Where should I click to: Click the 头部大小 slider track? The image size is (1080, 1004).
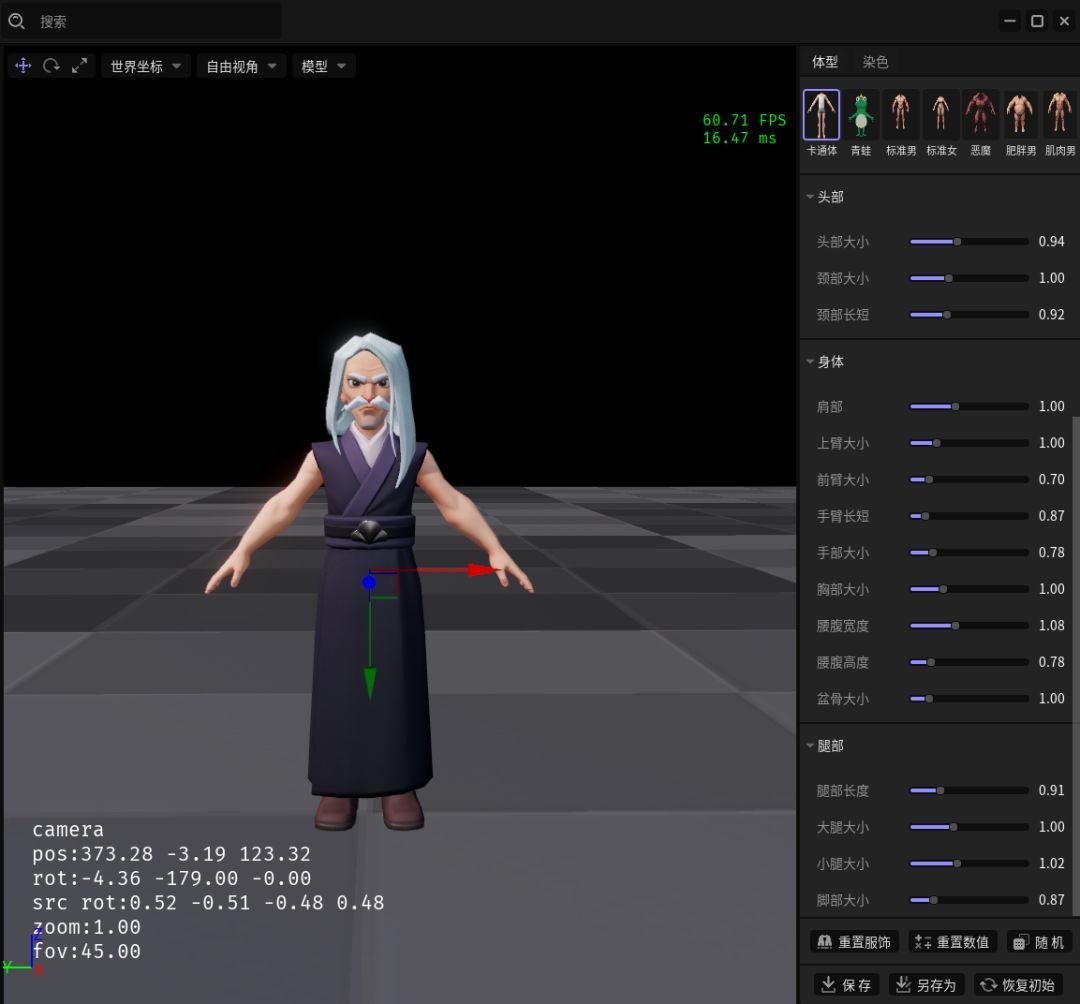[968, 242]
